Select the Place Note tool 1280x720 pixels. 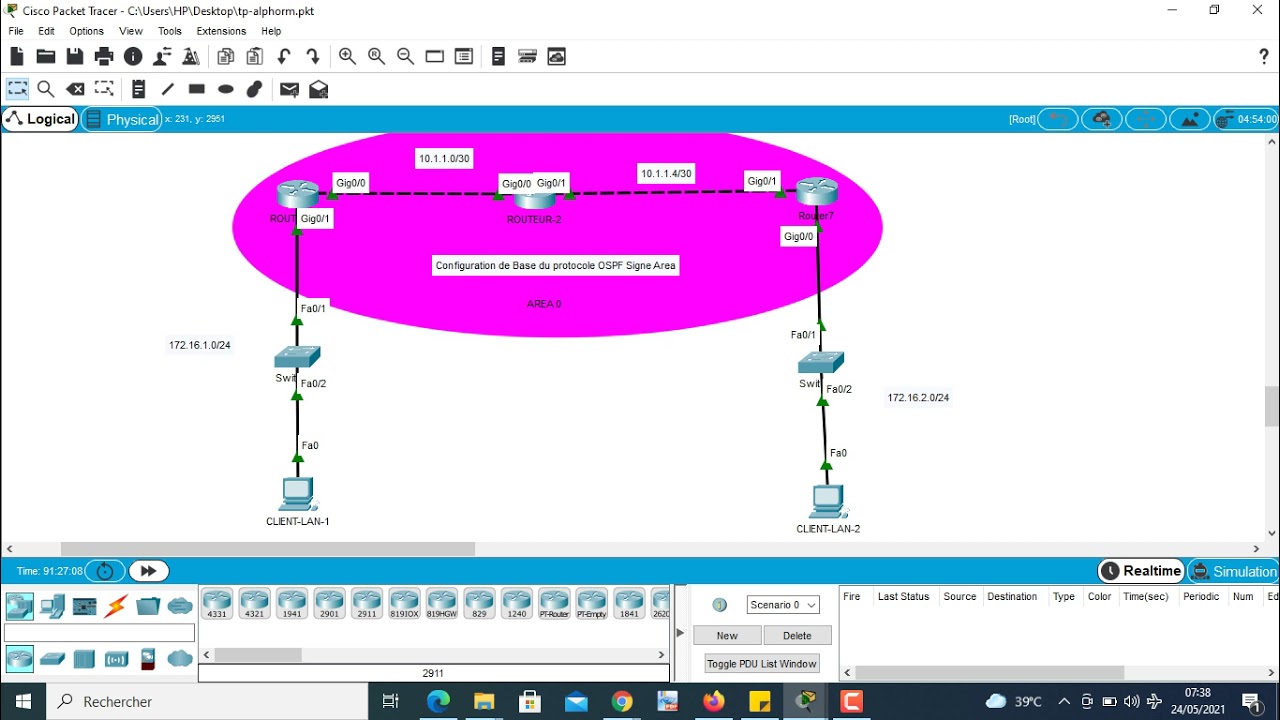tap(138, 89)
